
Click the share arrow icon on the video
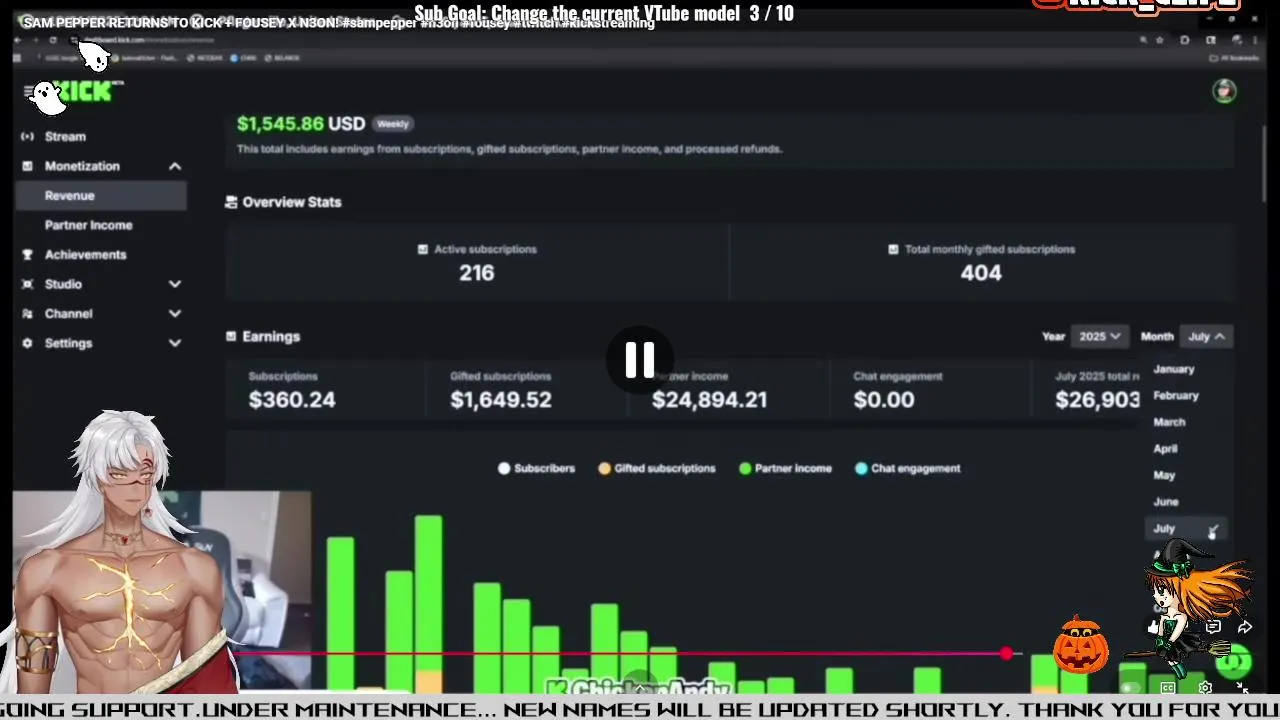point(1245,627)
